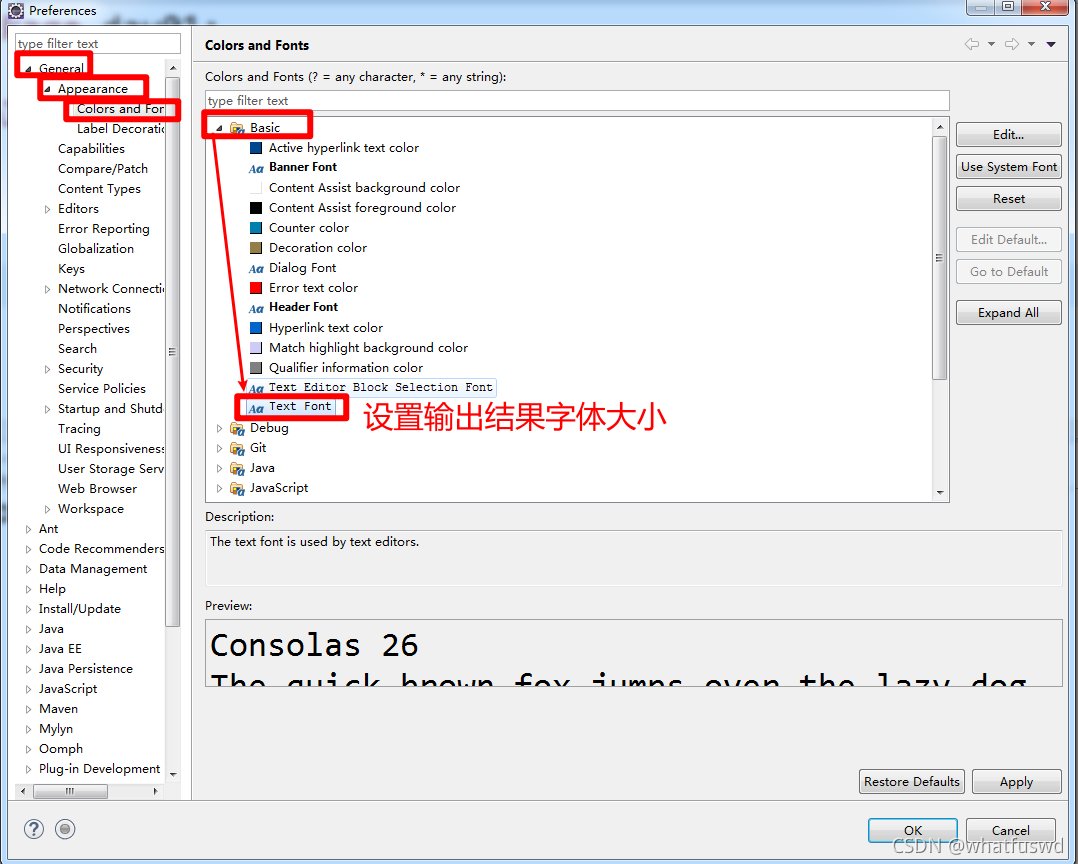Click the left tree horizontal scrollbar
Viewport: 1078px width, 864px height.
(x=70, y=791)
